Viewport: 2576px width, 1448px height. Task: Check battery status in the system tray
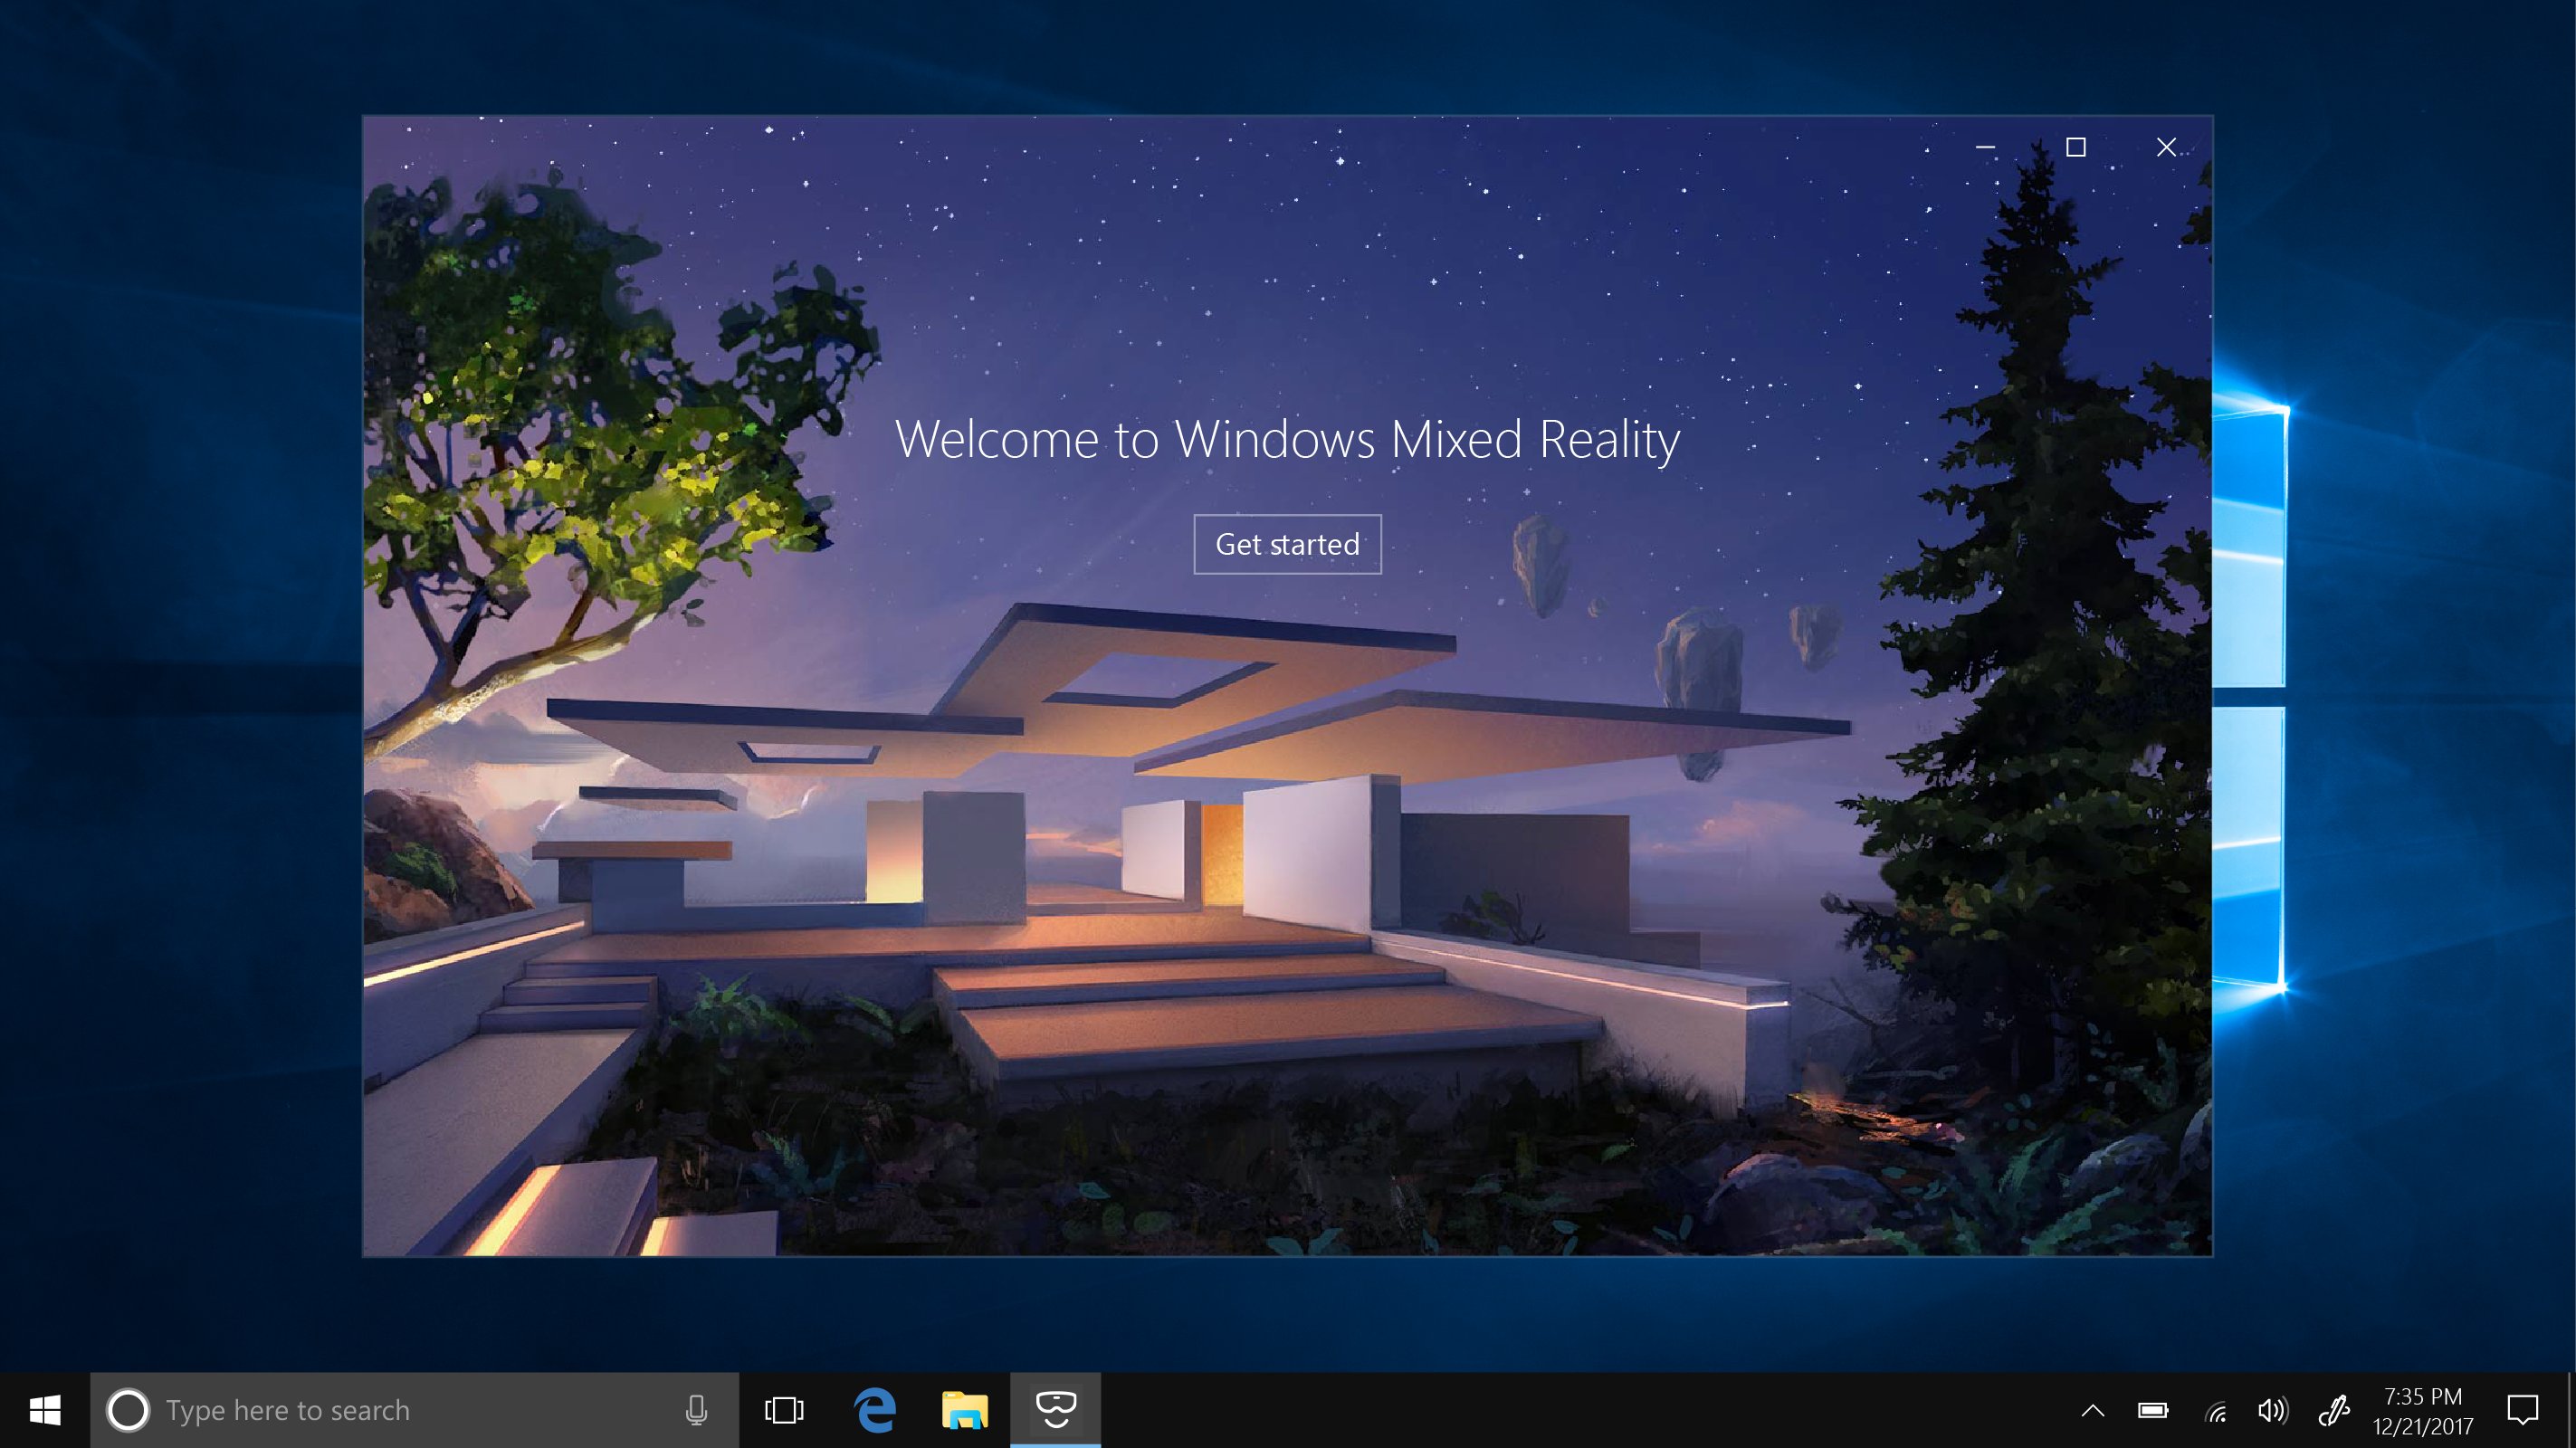tap(2153, 1410)
